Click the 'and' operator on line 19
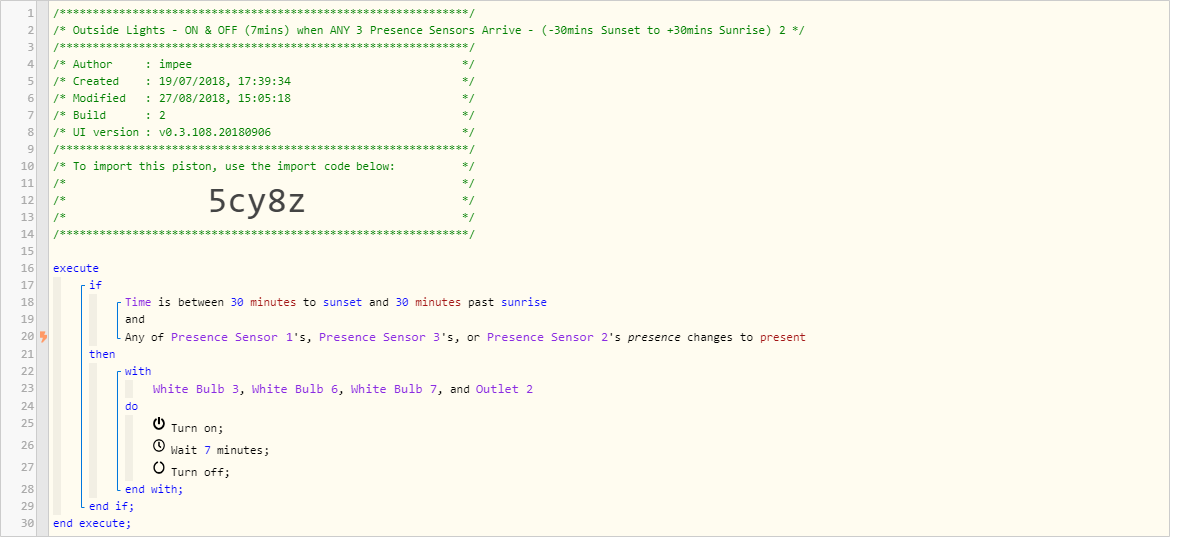Image resolution: width=1178 pixels, height=541 pixels. click(x=135, y=320)
